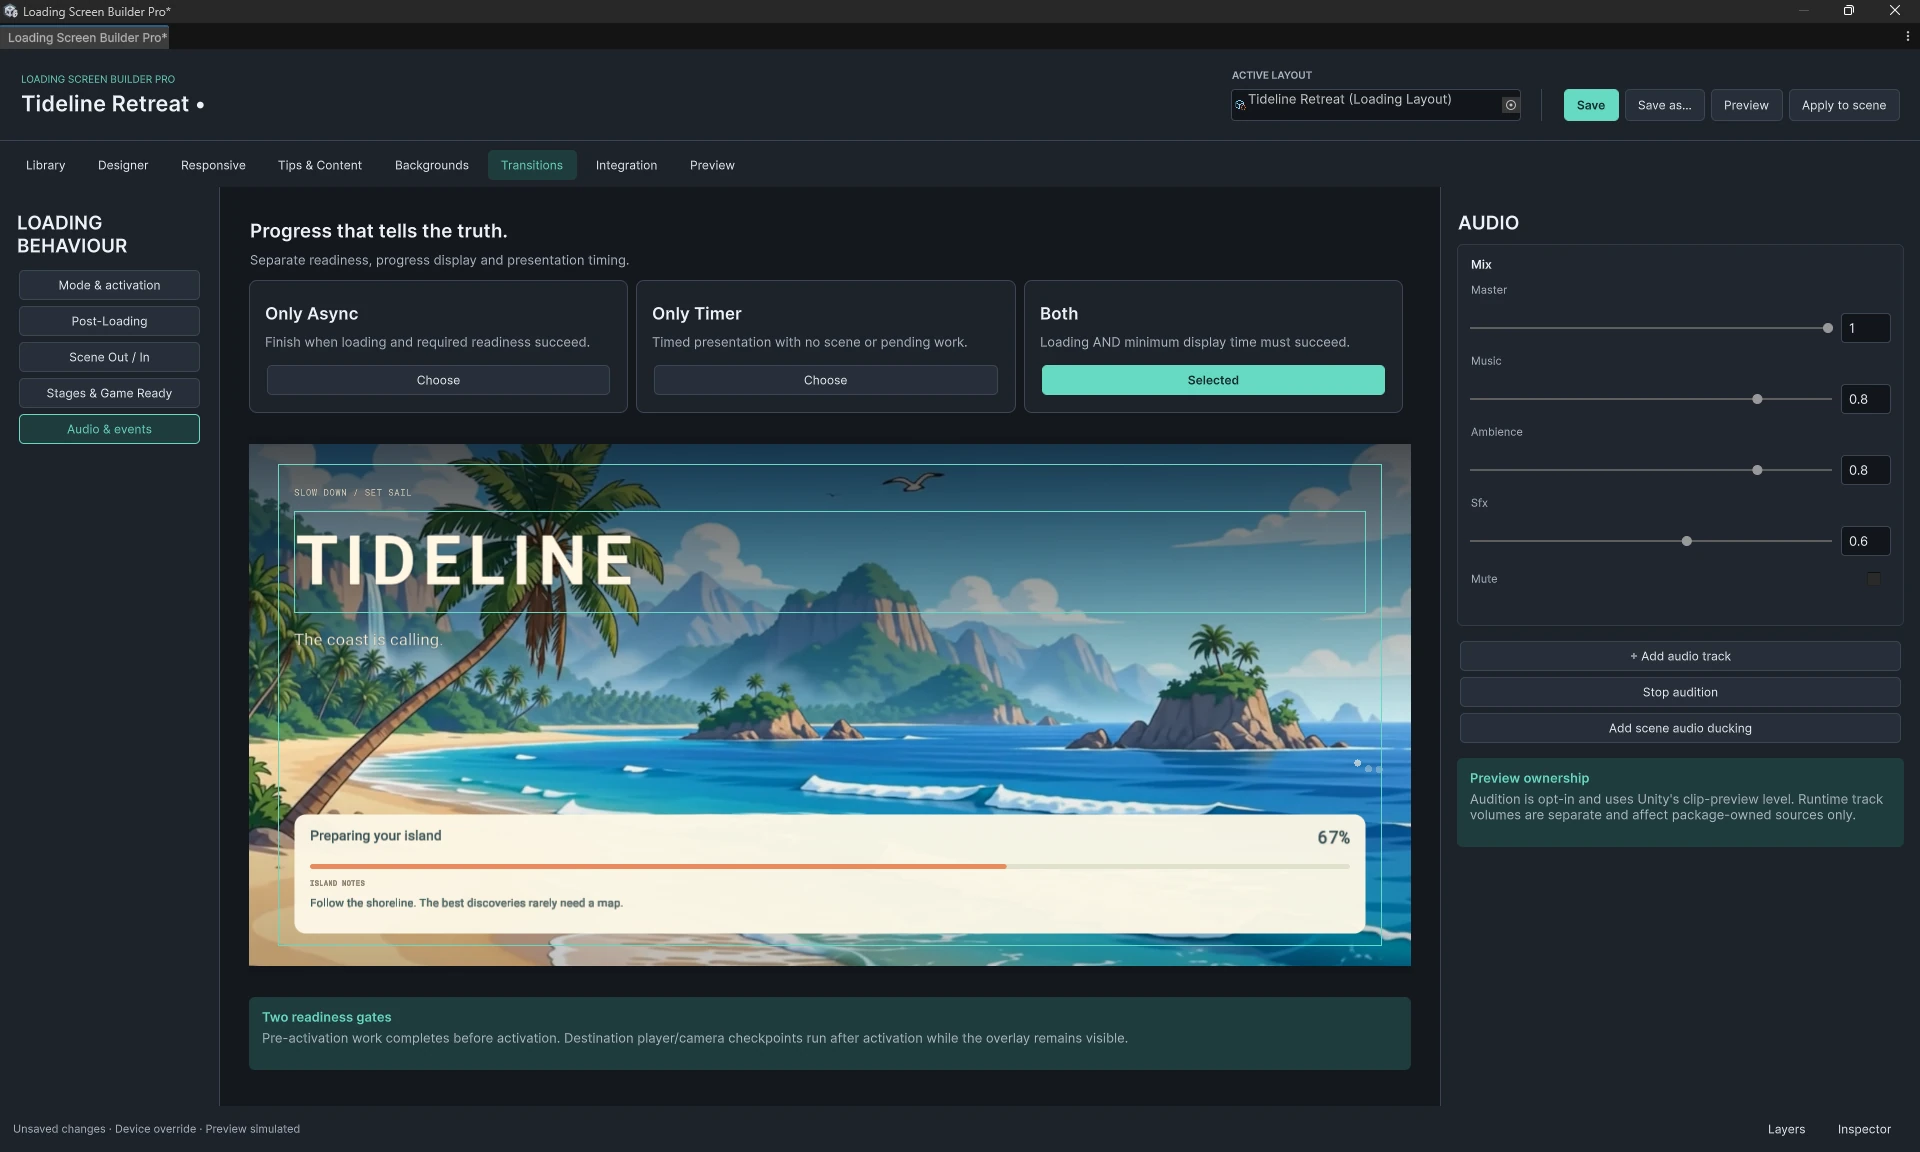This screenshot has height=1152, width=1920.
Task: Switch to the Backgrounds tab
Action: coord(432,165)
